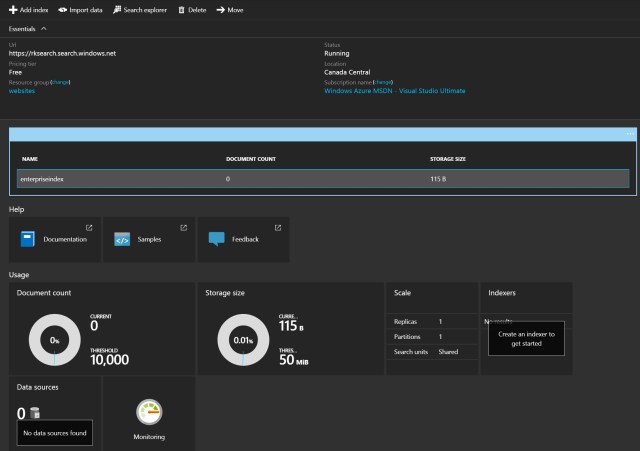The image size is (640, 451).
Task: Click external link icon on Documentation tile
Action: (89, 228)
